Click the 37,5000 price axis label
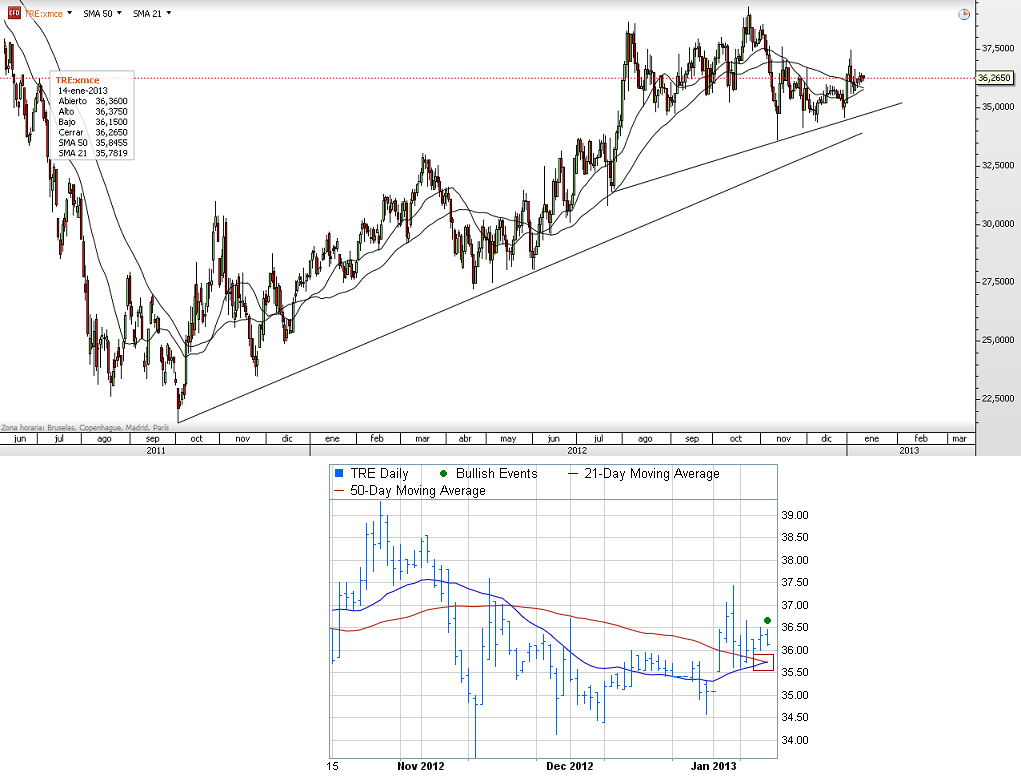 [998, 48]
